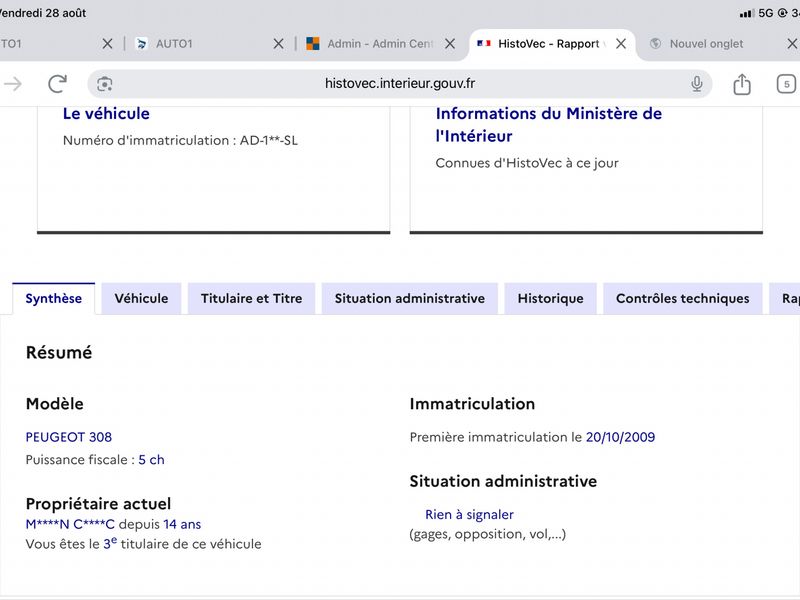
Task: Click the Propriétaire actuel heading
Action: click(98, 504)
